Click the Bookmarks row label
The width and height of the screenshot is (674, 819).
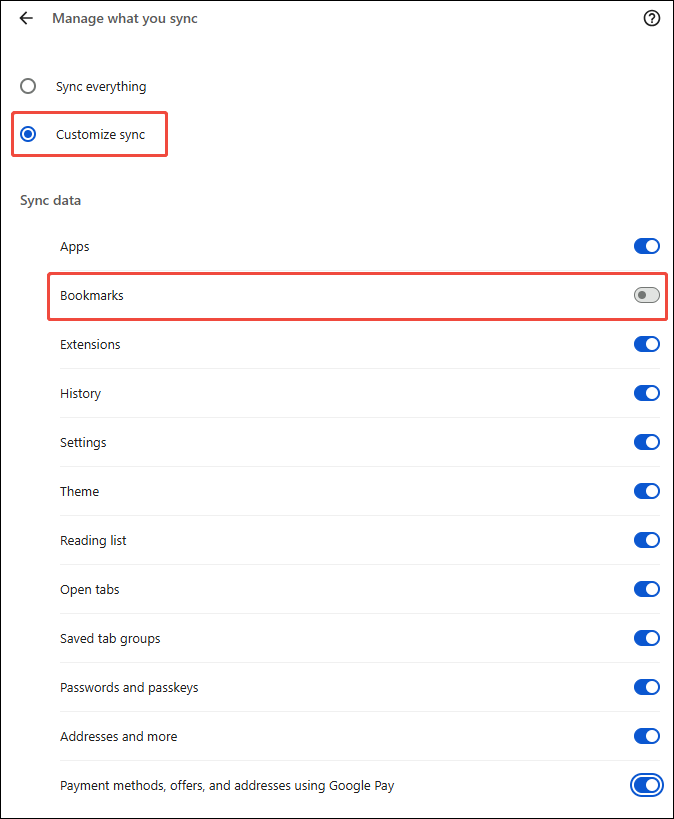pyautogui.click(x=92, y=296)
